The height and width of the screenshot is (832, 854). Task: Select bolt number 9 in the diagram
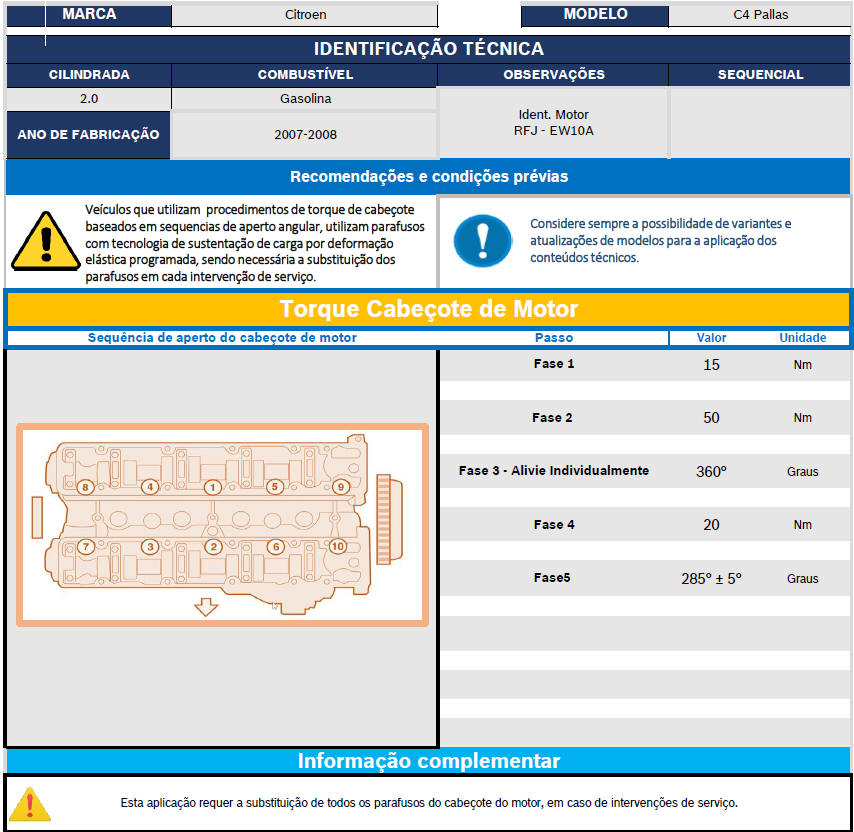pos(341,488)
